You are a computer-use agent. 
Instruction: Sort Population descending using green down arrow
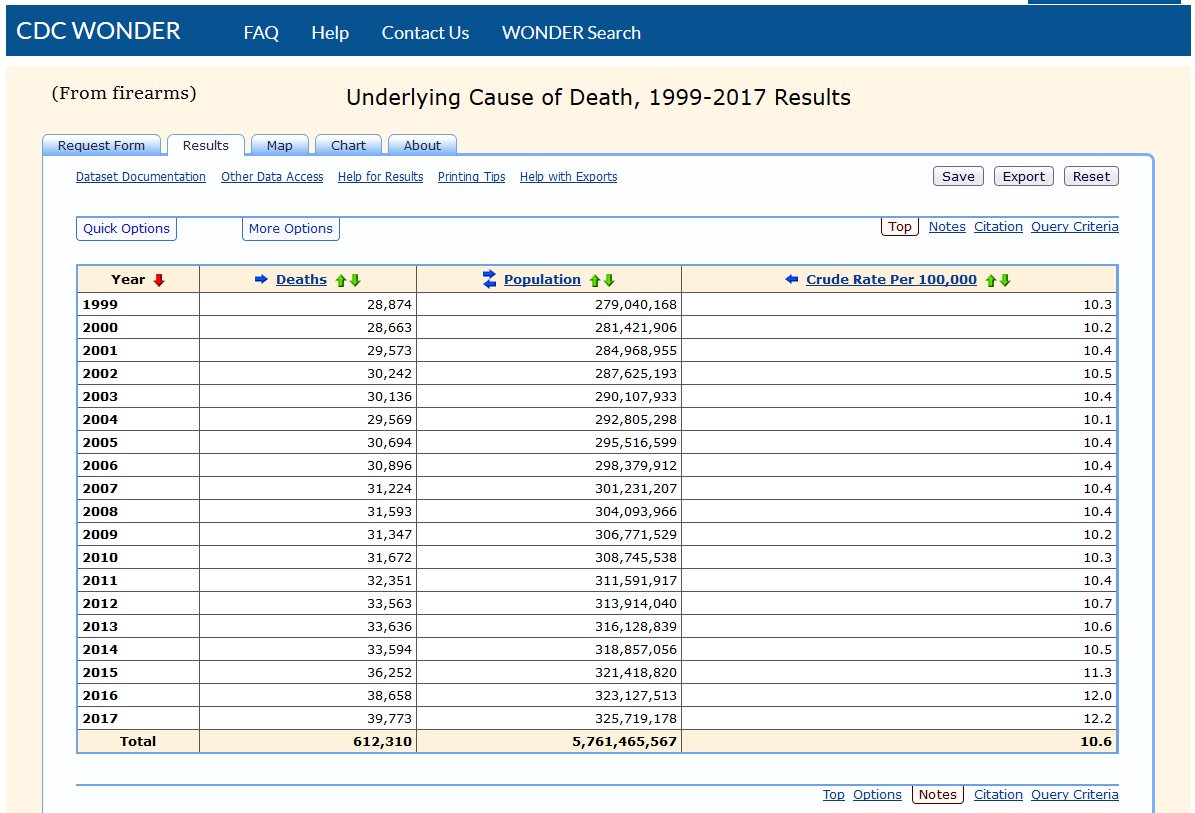point(609,280)
